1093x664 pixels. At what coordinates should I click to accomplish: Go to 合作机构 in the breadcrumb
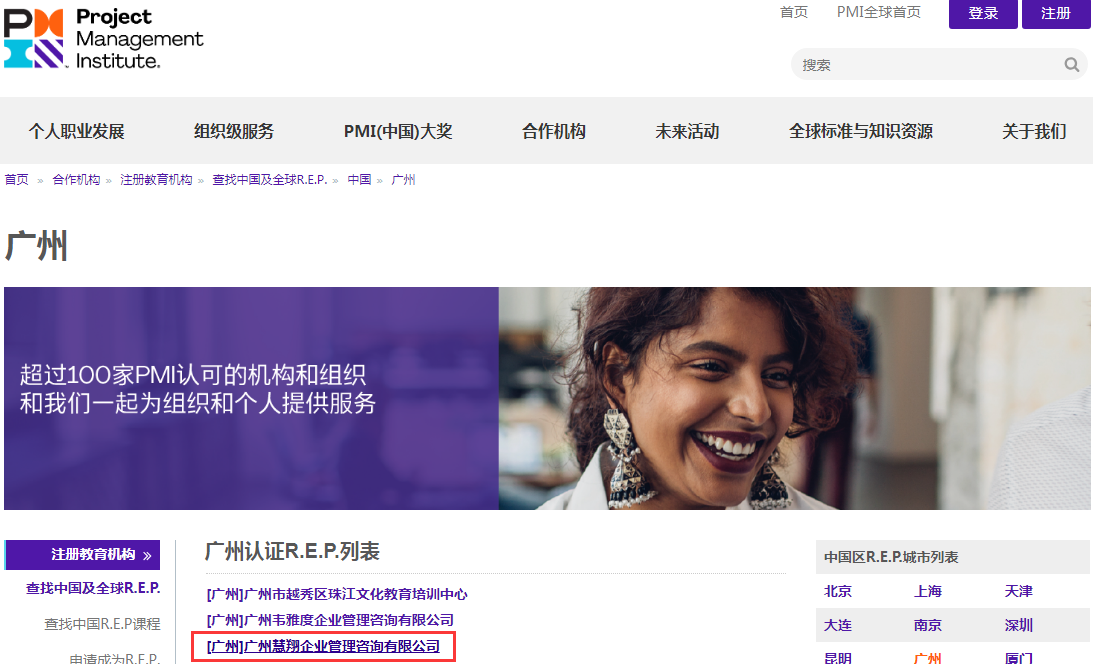[x=76, y=180]
